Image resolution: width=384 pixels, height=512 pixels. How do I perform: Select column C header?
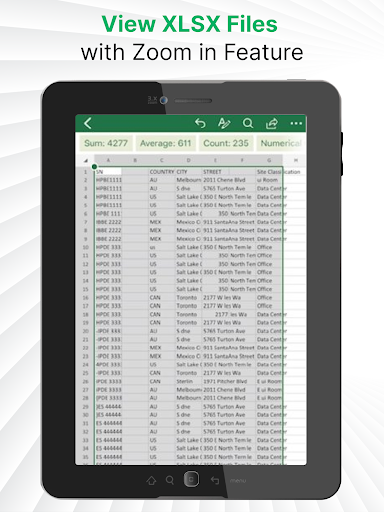162,160
